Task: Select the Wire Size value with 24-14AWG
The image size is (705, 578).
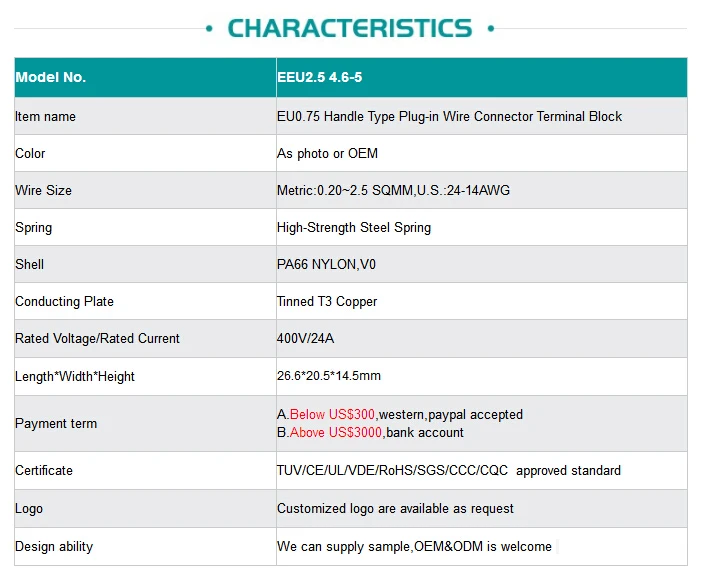Action: pos(393,190)
